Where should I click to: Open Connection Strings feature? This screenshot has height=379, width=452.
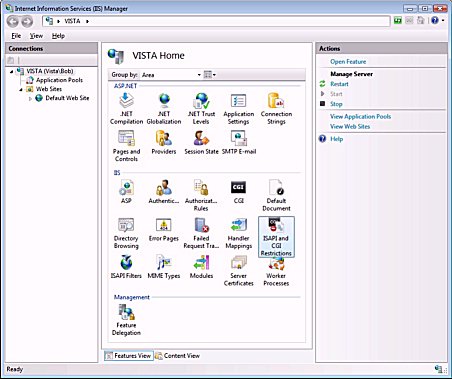(276, 108)
